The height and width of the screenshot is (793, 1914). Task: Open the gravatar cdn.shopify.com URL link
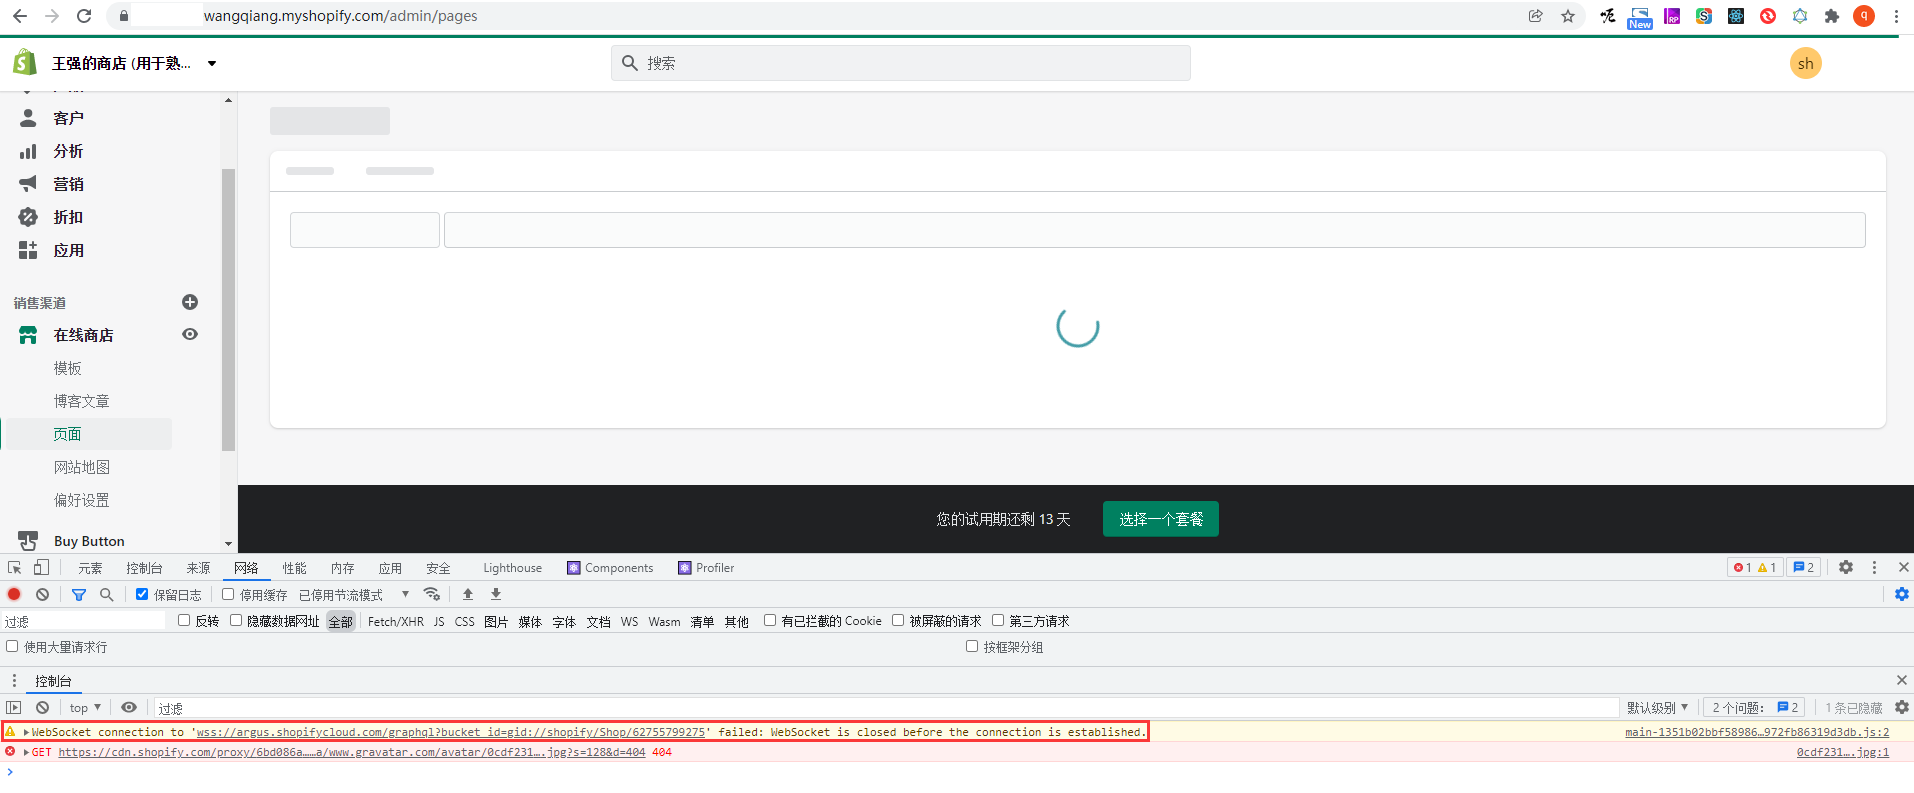coord(351,752)
